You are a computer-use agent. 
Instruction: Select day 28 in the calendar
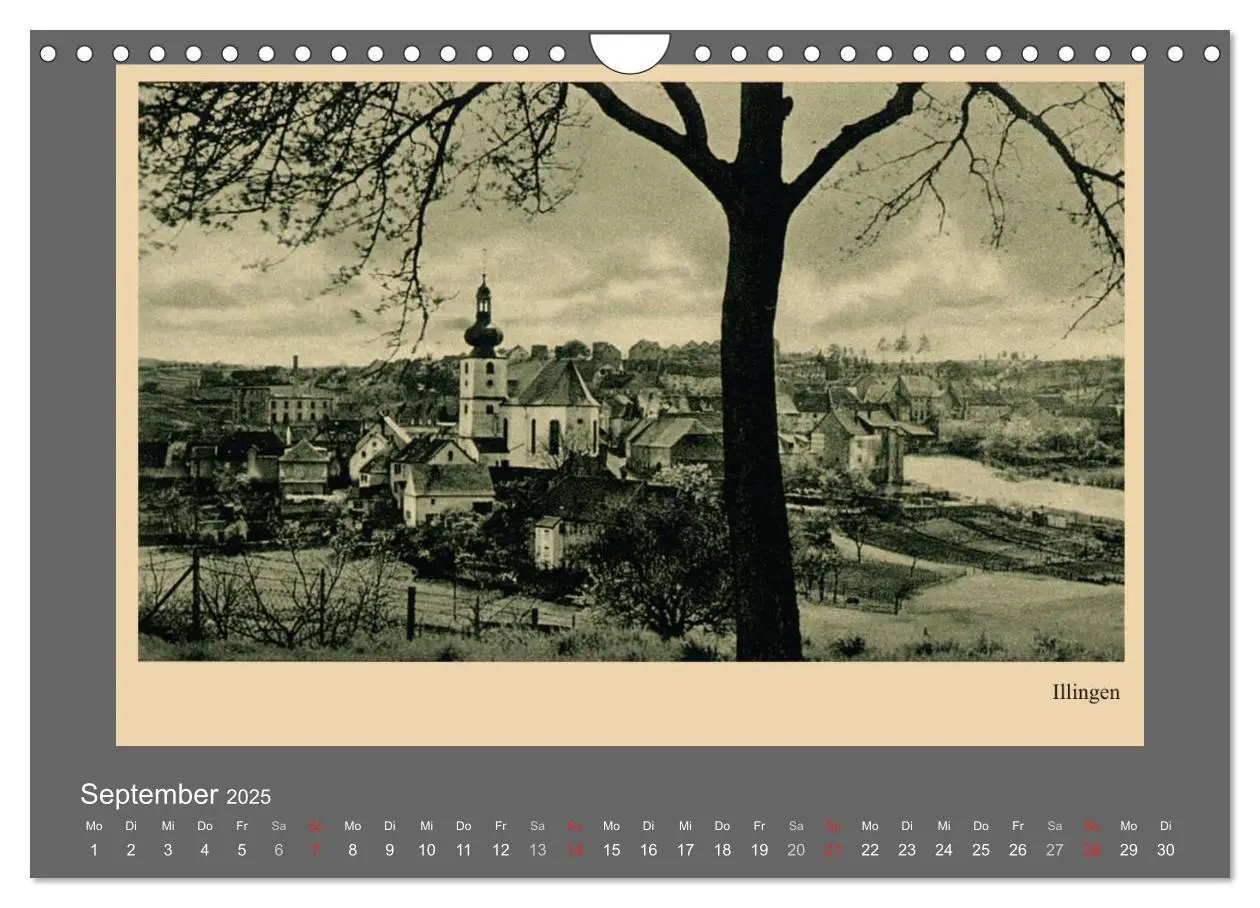click(1092, 850)
